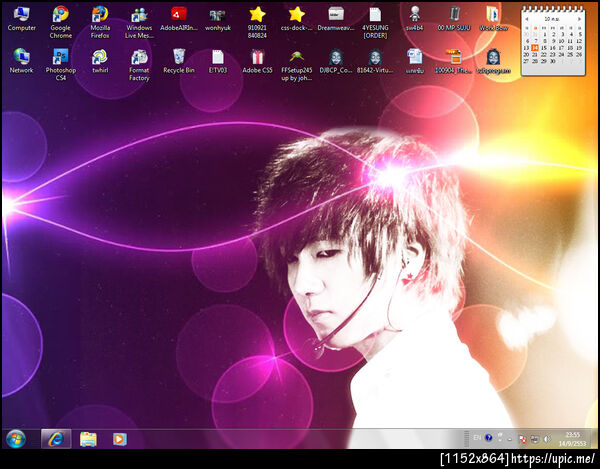Select the 910921 840824 star icon
Screen dimensions: 600x469
point(257,22)
